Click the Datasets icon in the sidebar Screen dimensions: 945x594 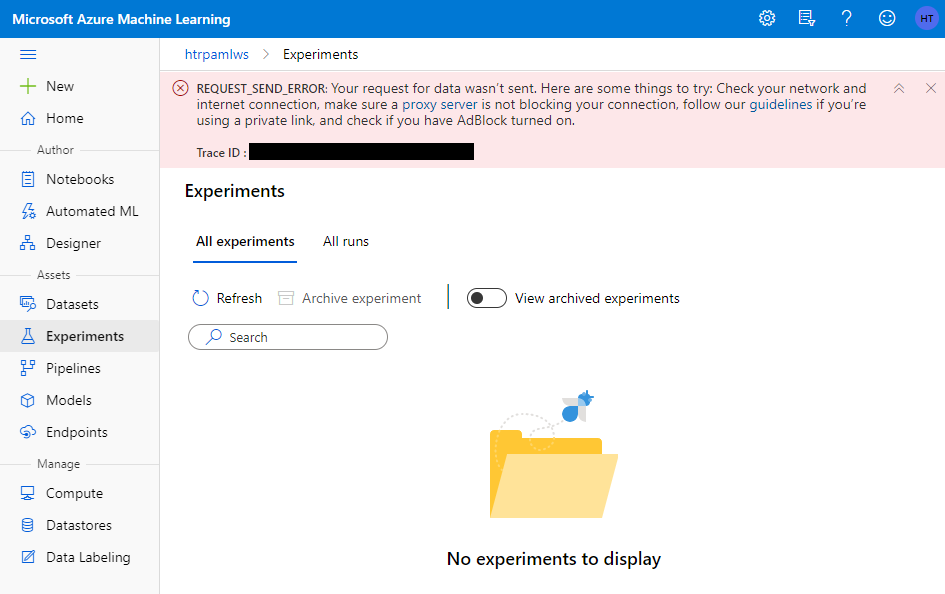tap(28, 304)
